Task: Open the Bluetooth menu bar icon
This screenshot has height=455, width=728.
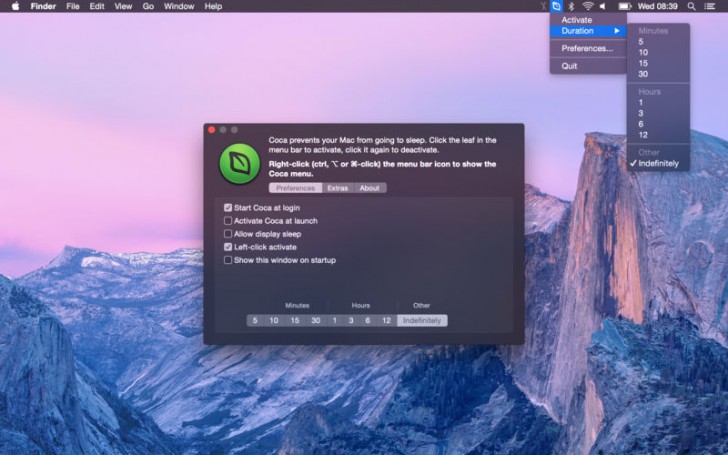Action: click(572, 6)
